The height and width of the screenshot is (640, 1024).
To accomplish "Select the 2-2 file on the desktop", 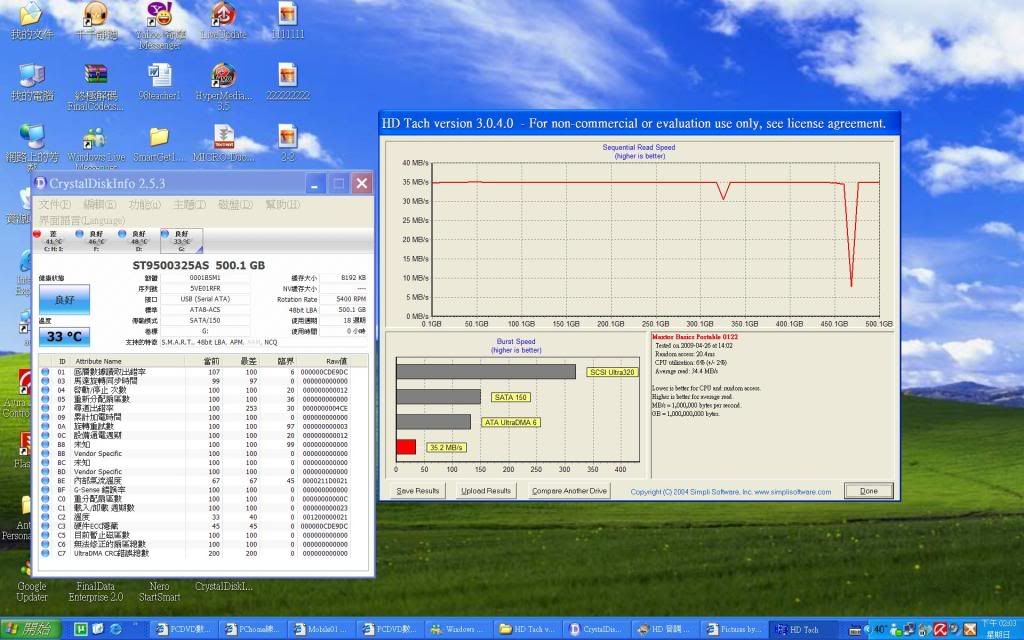I will coord(287,144).
